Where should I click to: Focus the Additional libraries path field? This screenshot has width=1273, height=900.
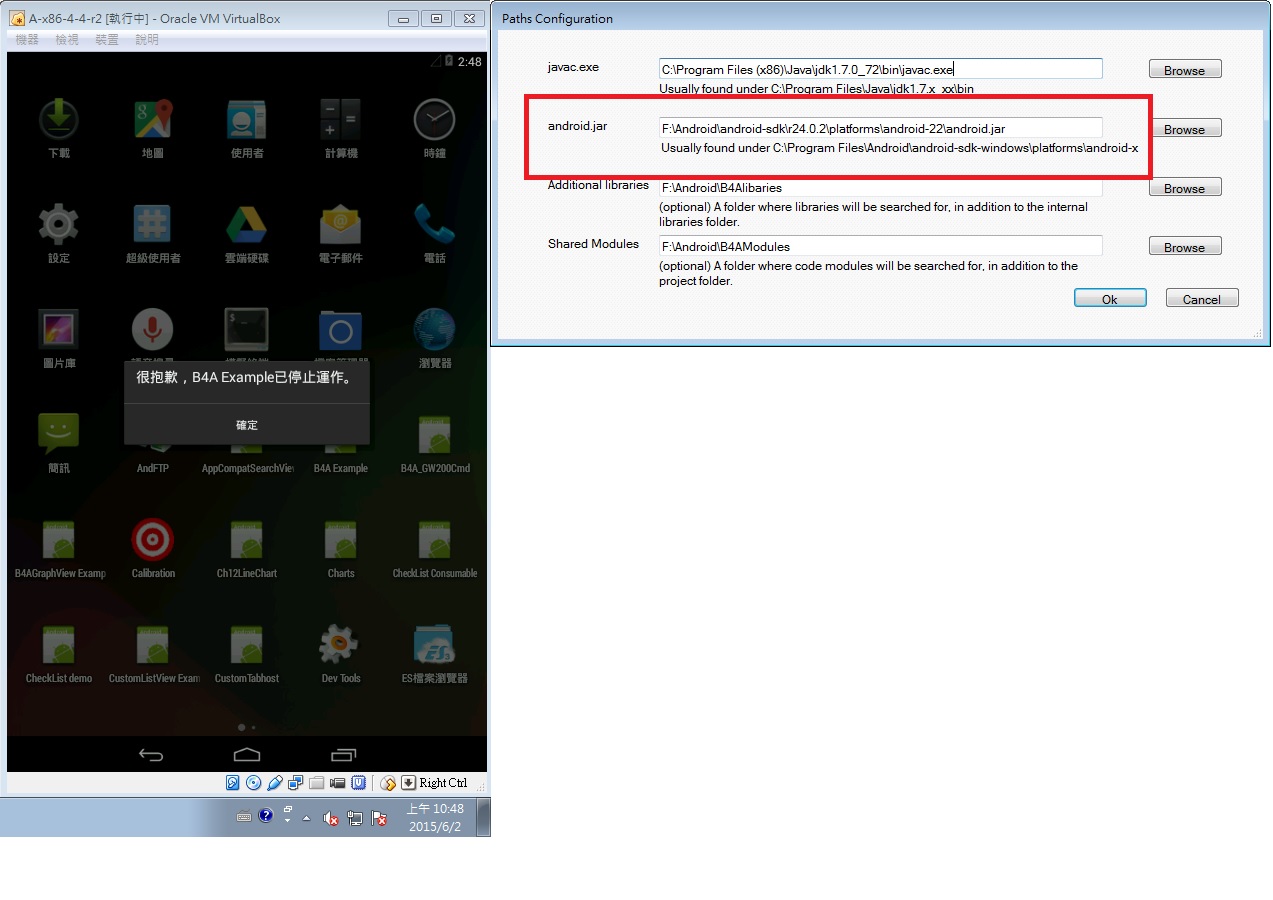[880, 187]
